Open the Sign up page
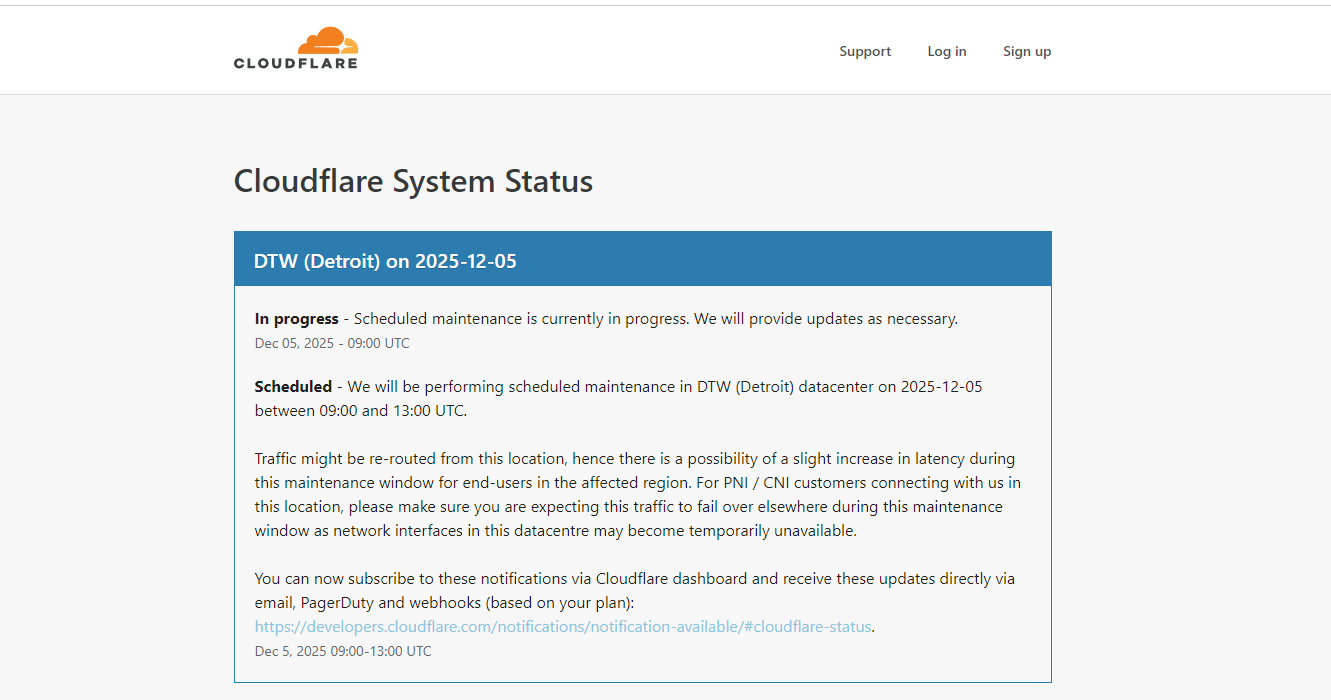 [1027, 51]
